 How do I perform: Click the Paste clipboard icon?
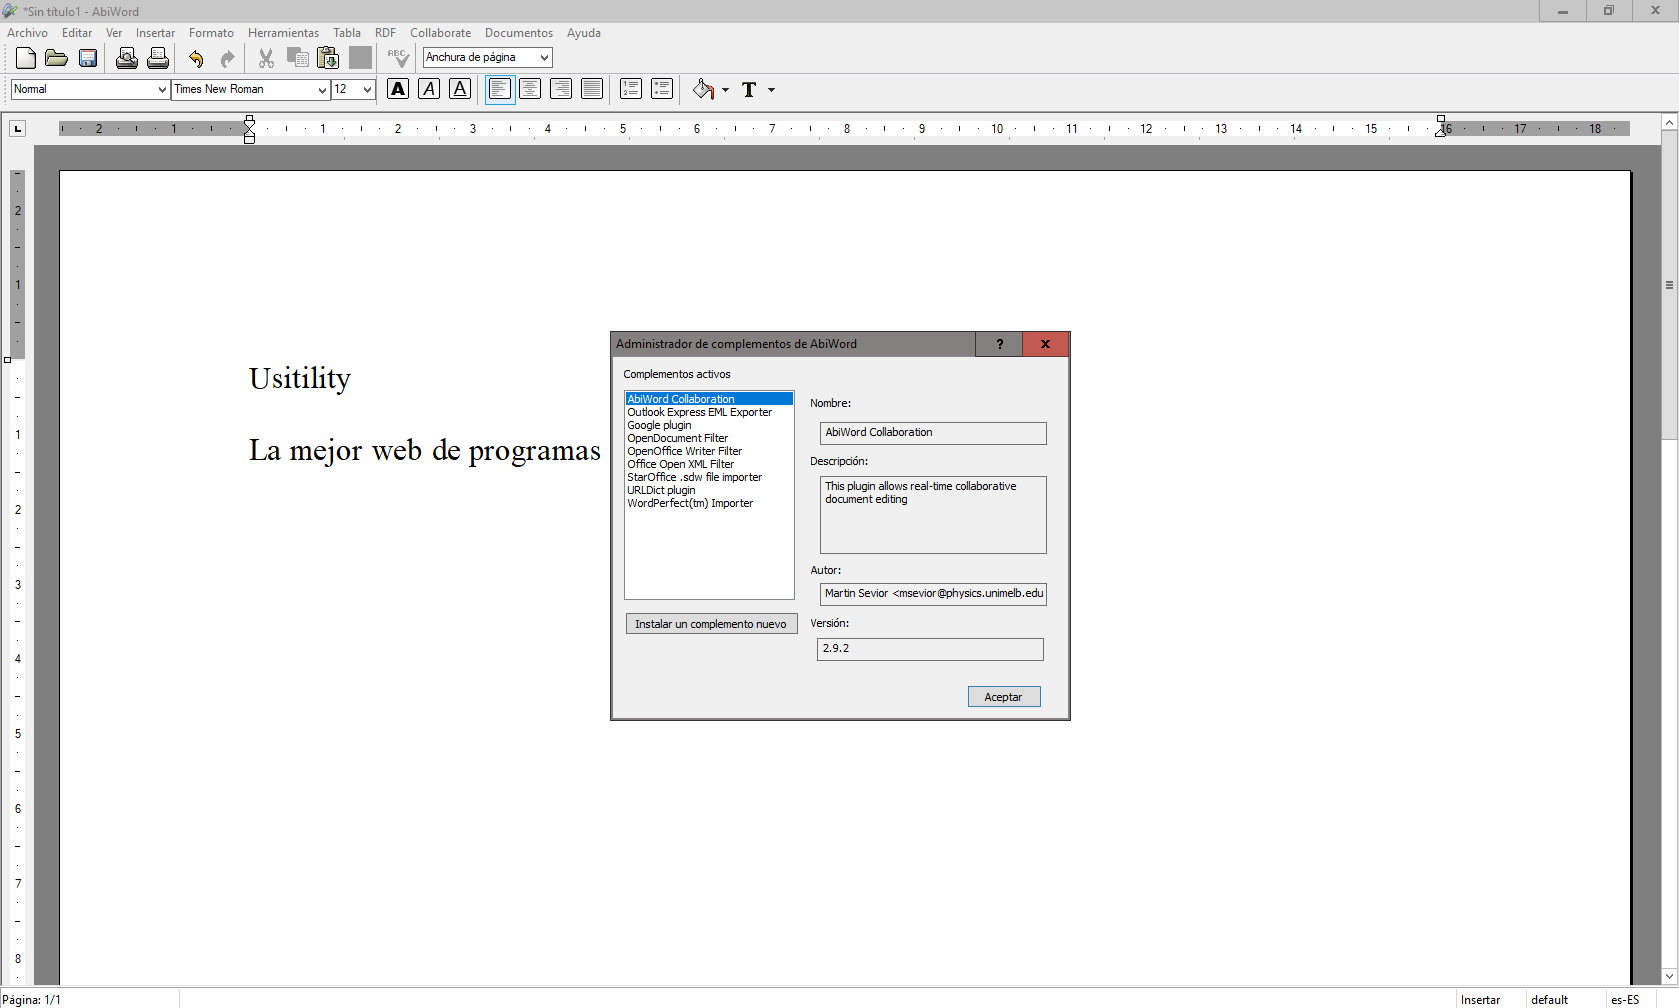point(328,59)
